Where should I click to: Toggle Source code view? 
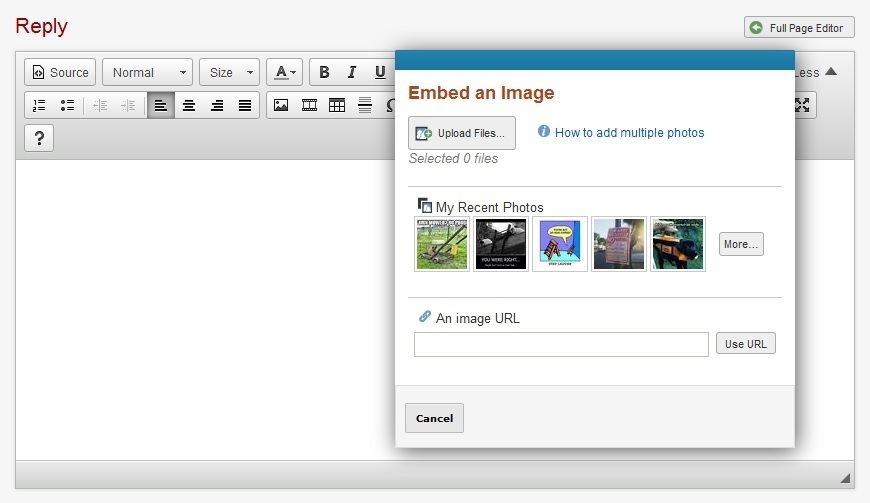tap(60, 72)
